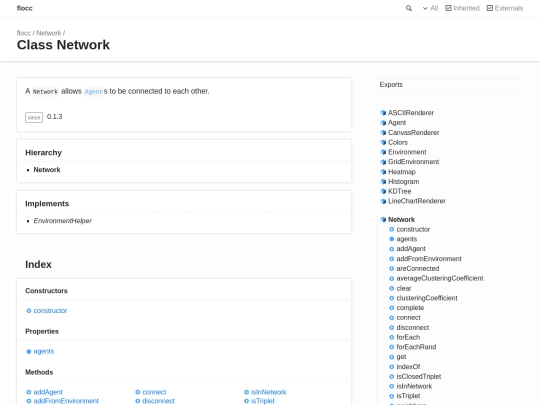Click sidebar averageClusteringCoefficient icon
540x405 pixels.
point(392,279)
